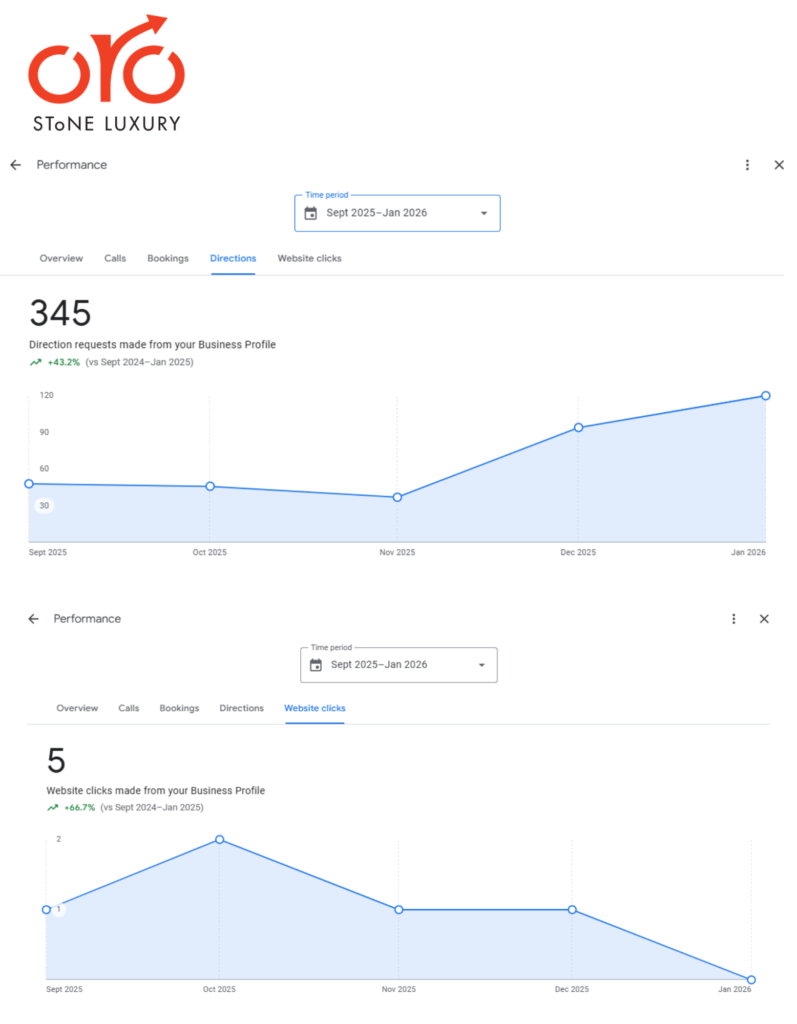Image resolution: width=797 pixels, height=1024 pixels.
Task: Click green trend arrow icon beside +43.2%
Action: (35, 362)
